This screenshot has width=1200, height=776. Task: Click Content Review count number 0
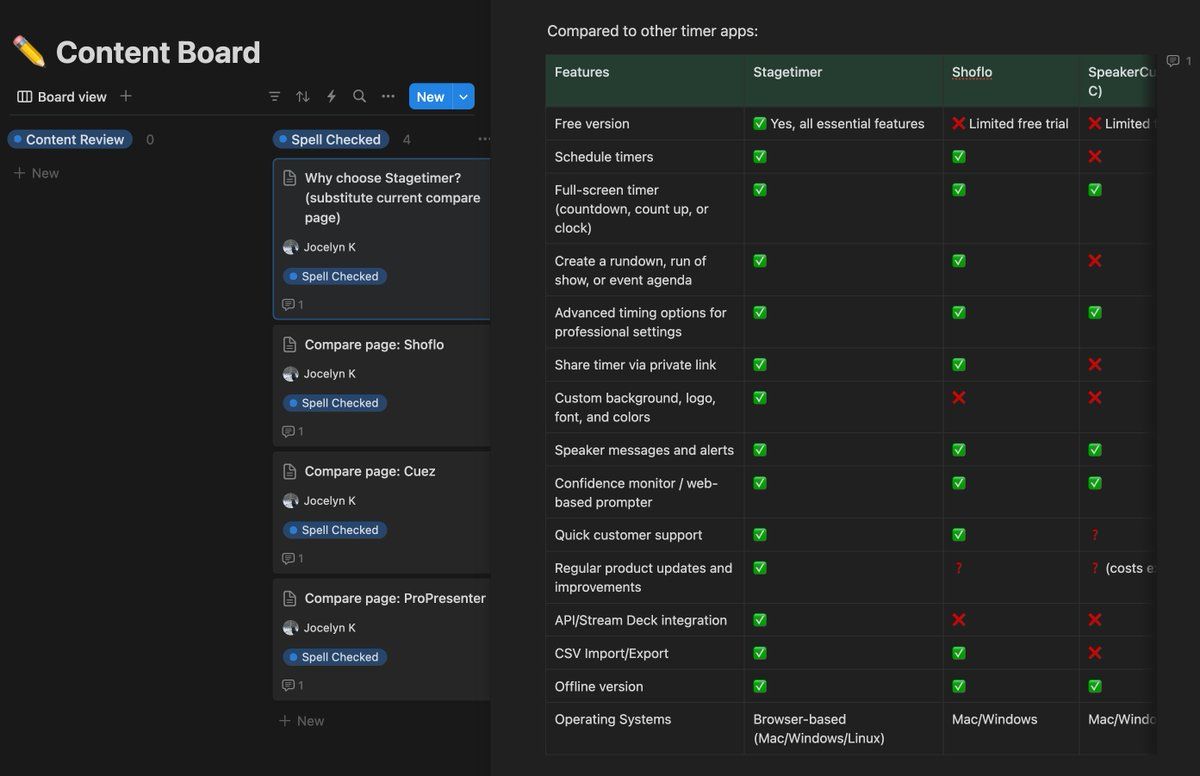tap(150, 140)
